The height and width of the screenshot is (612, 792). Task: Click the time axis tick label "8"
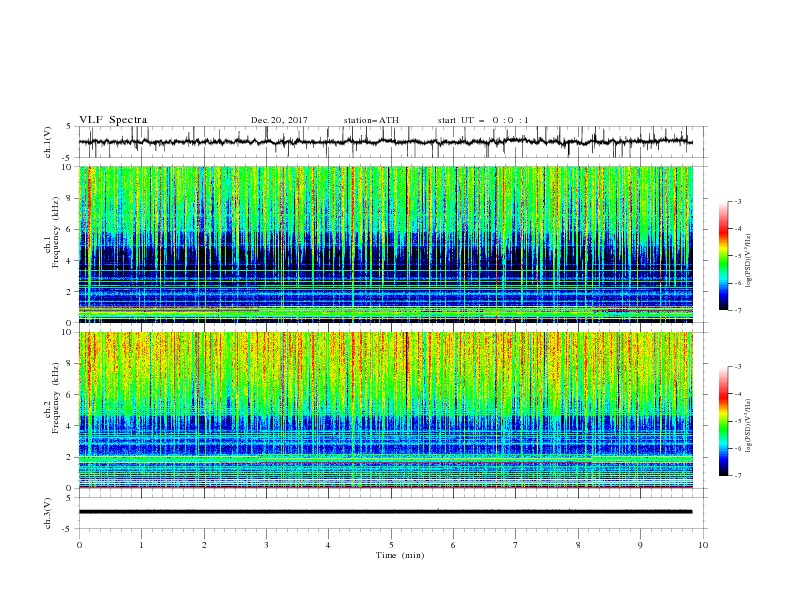578,545
